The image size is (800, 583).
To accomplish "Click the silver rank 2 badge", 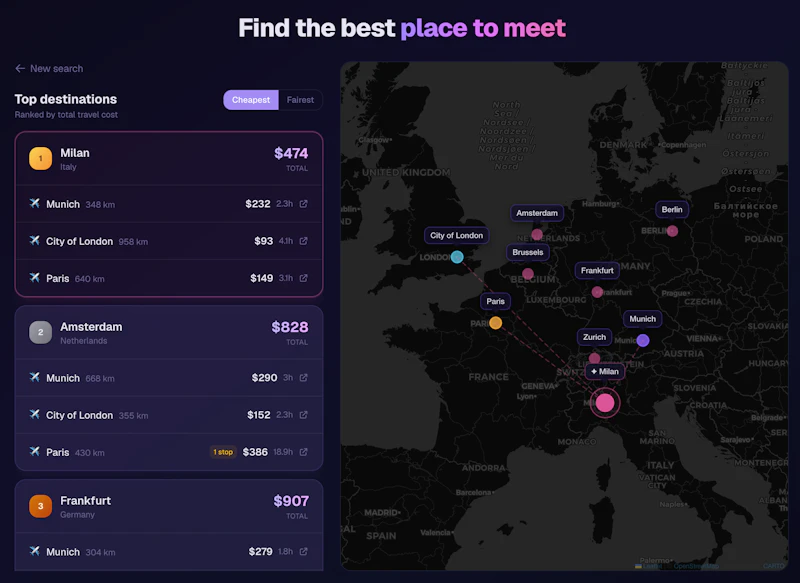I will (40, 332).
